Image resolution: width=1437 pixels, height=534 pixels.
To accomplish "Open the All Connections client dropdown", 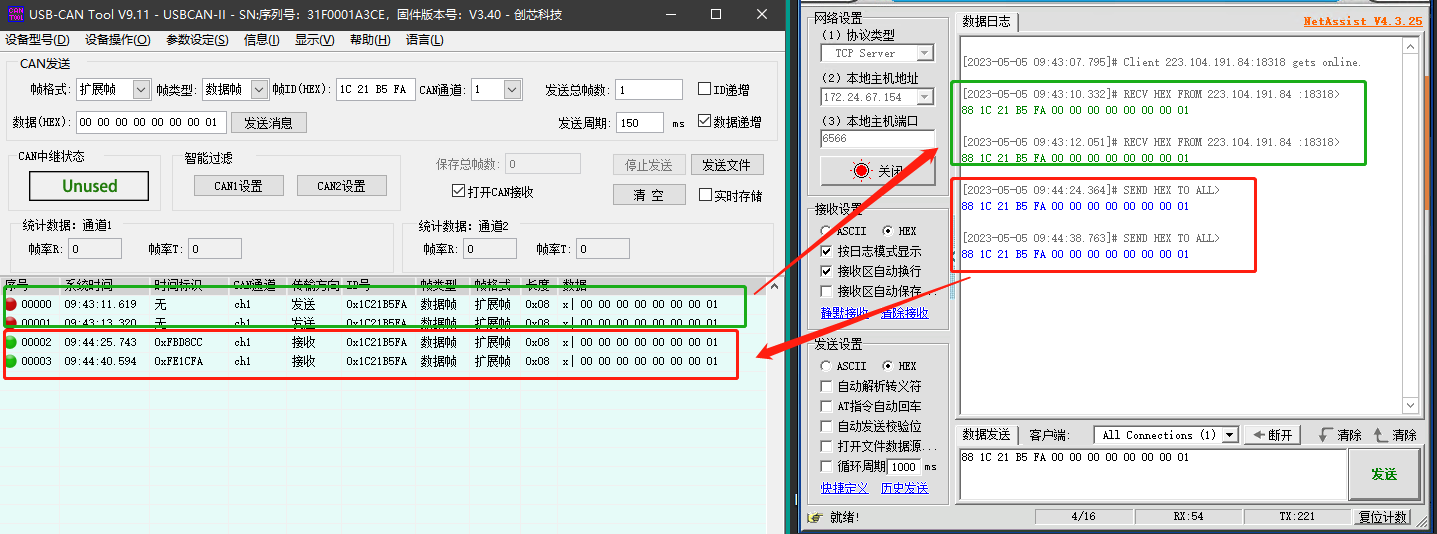I will [x=1230, y=435].
